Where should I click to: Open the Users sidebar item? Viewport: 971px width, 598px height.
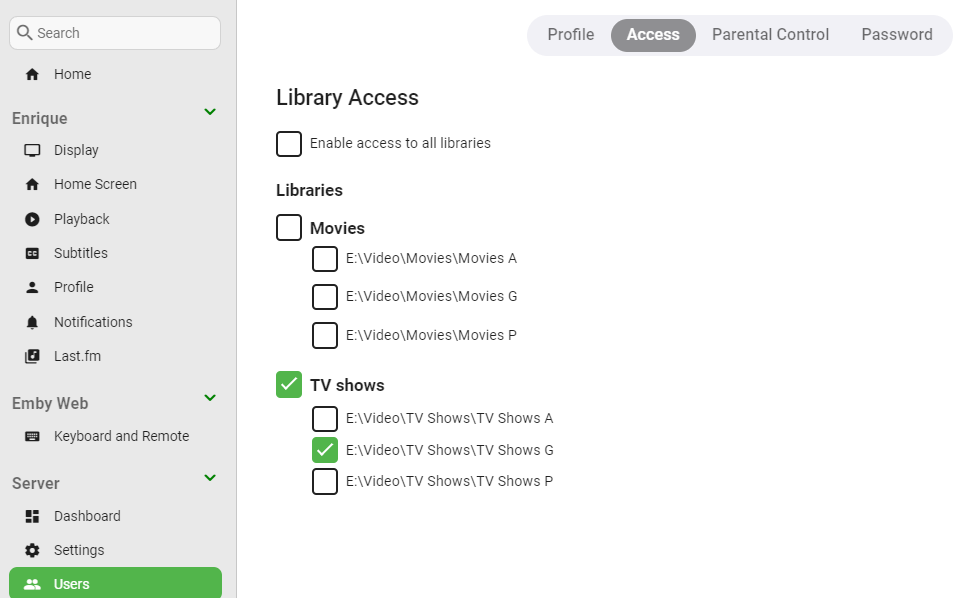click(115, 583)
